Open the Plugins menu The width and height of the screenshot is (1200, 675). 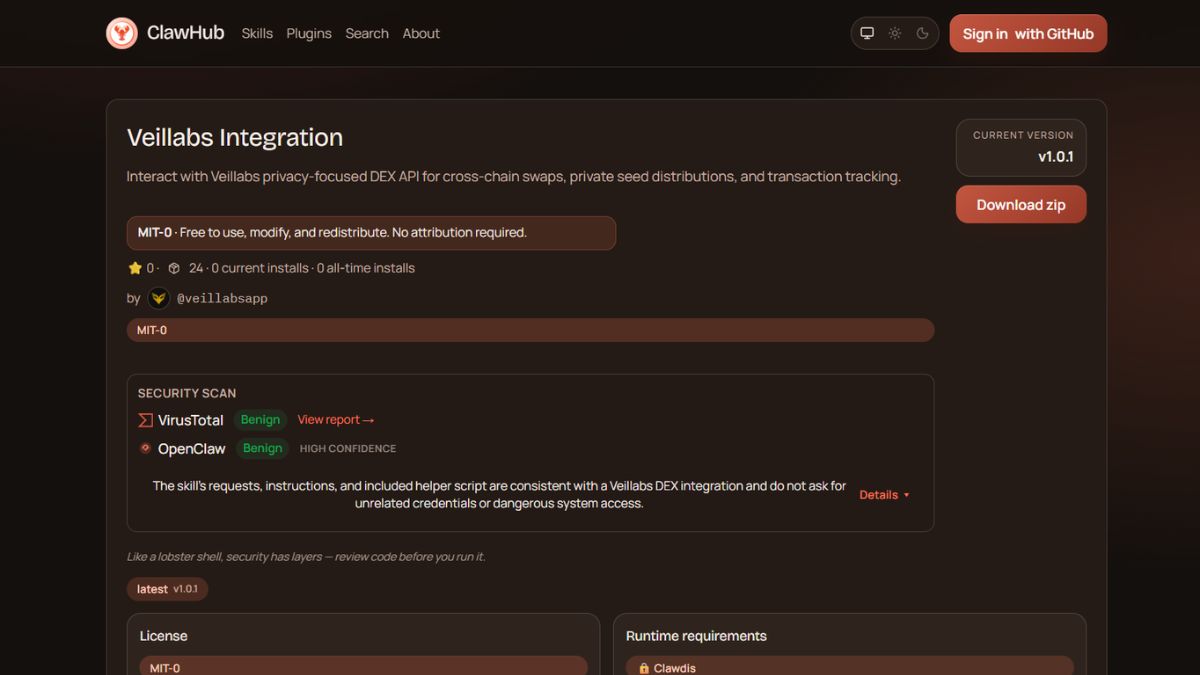pyautogui.click(x=309, y=33)
